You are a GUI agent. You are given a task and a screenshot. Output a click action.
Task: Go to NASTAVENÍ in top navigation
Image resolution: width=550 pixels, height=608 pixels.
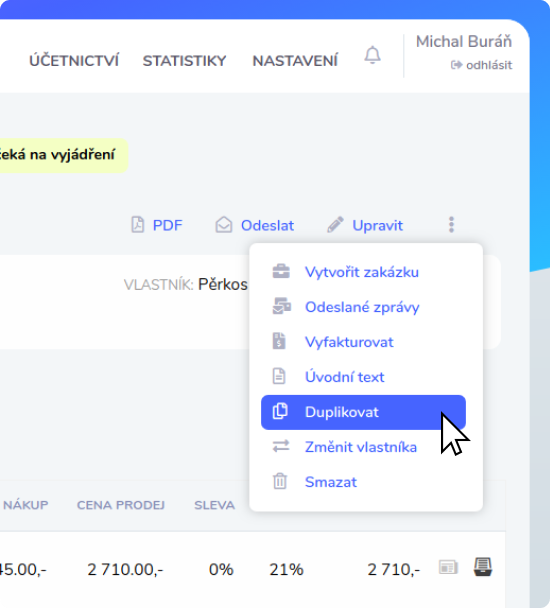coord(295,61)
